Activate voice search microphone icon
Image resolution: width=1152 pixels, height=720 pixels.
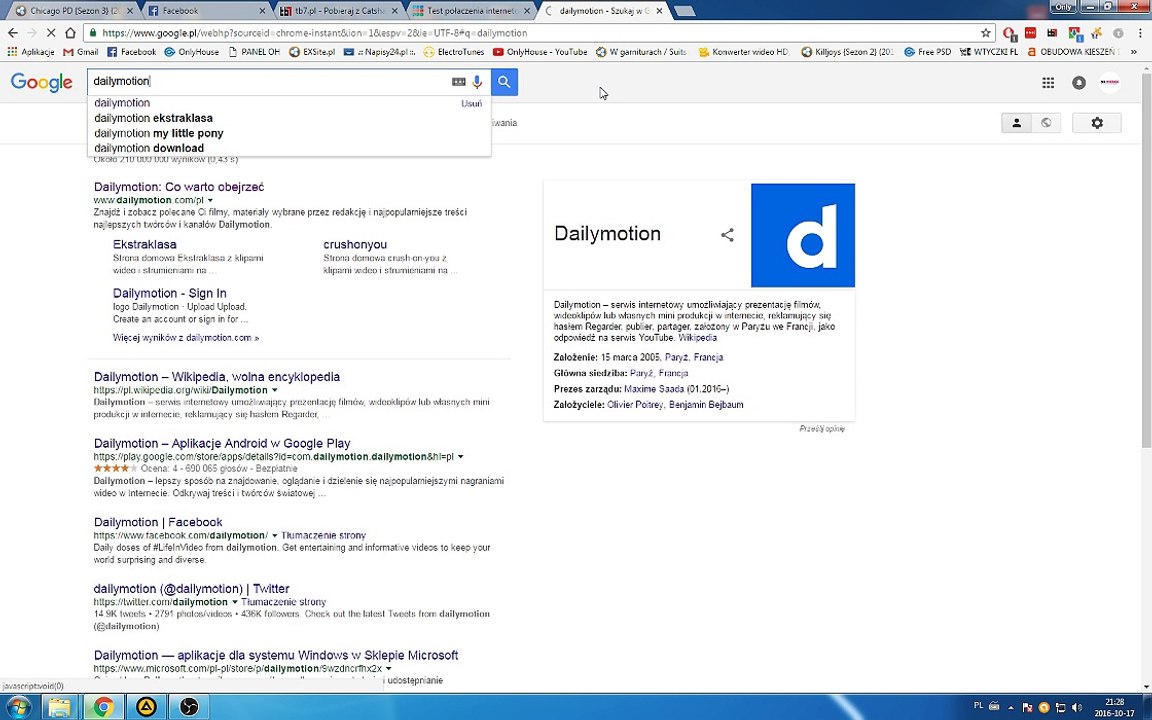click(x=478, y=82)
